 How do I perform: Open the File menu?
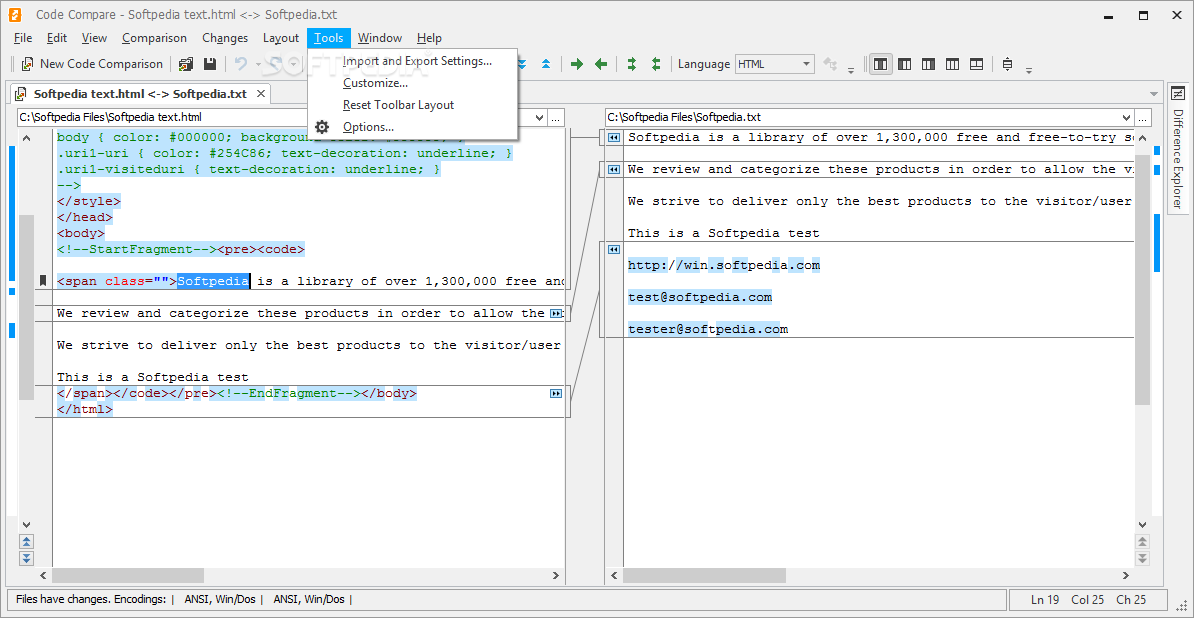23,38
